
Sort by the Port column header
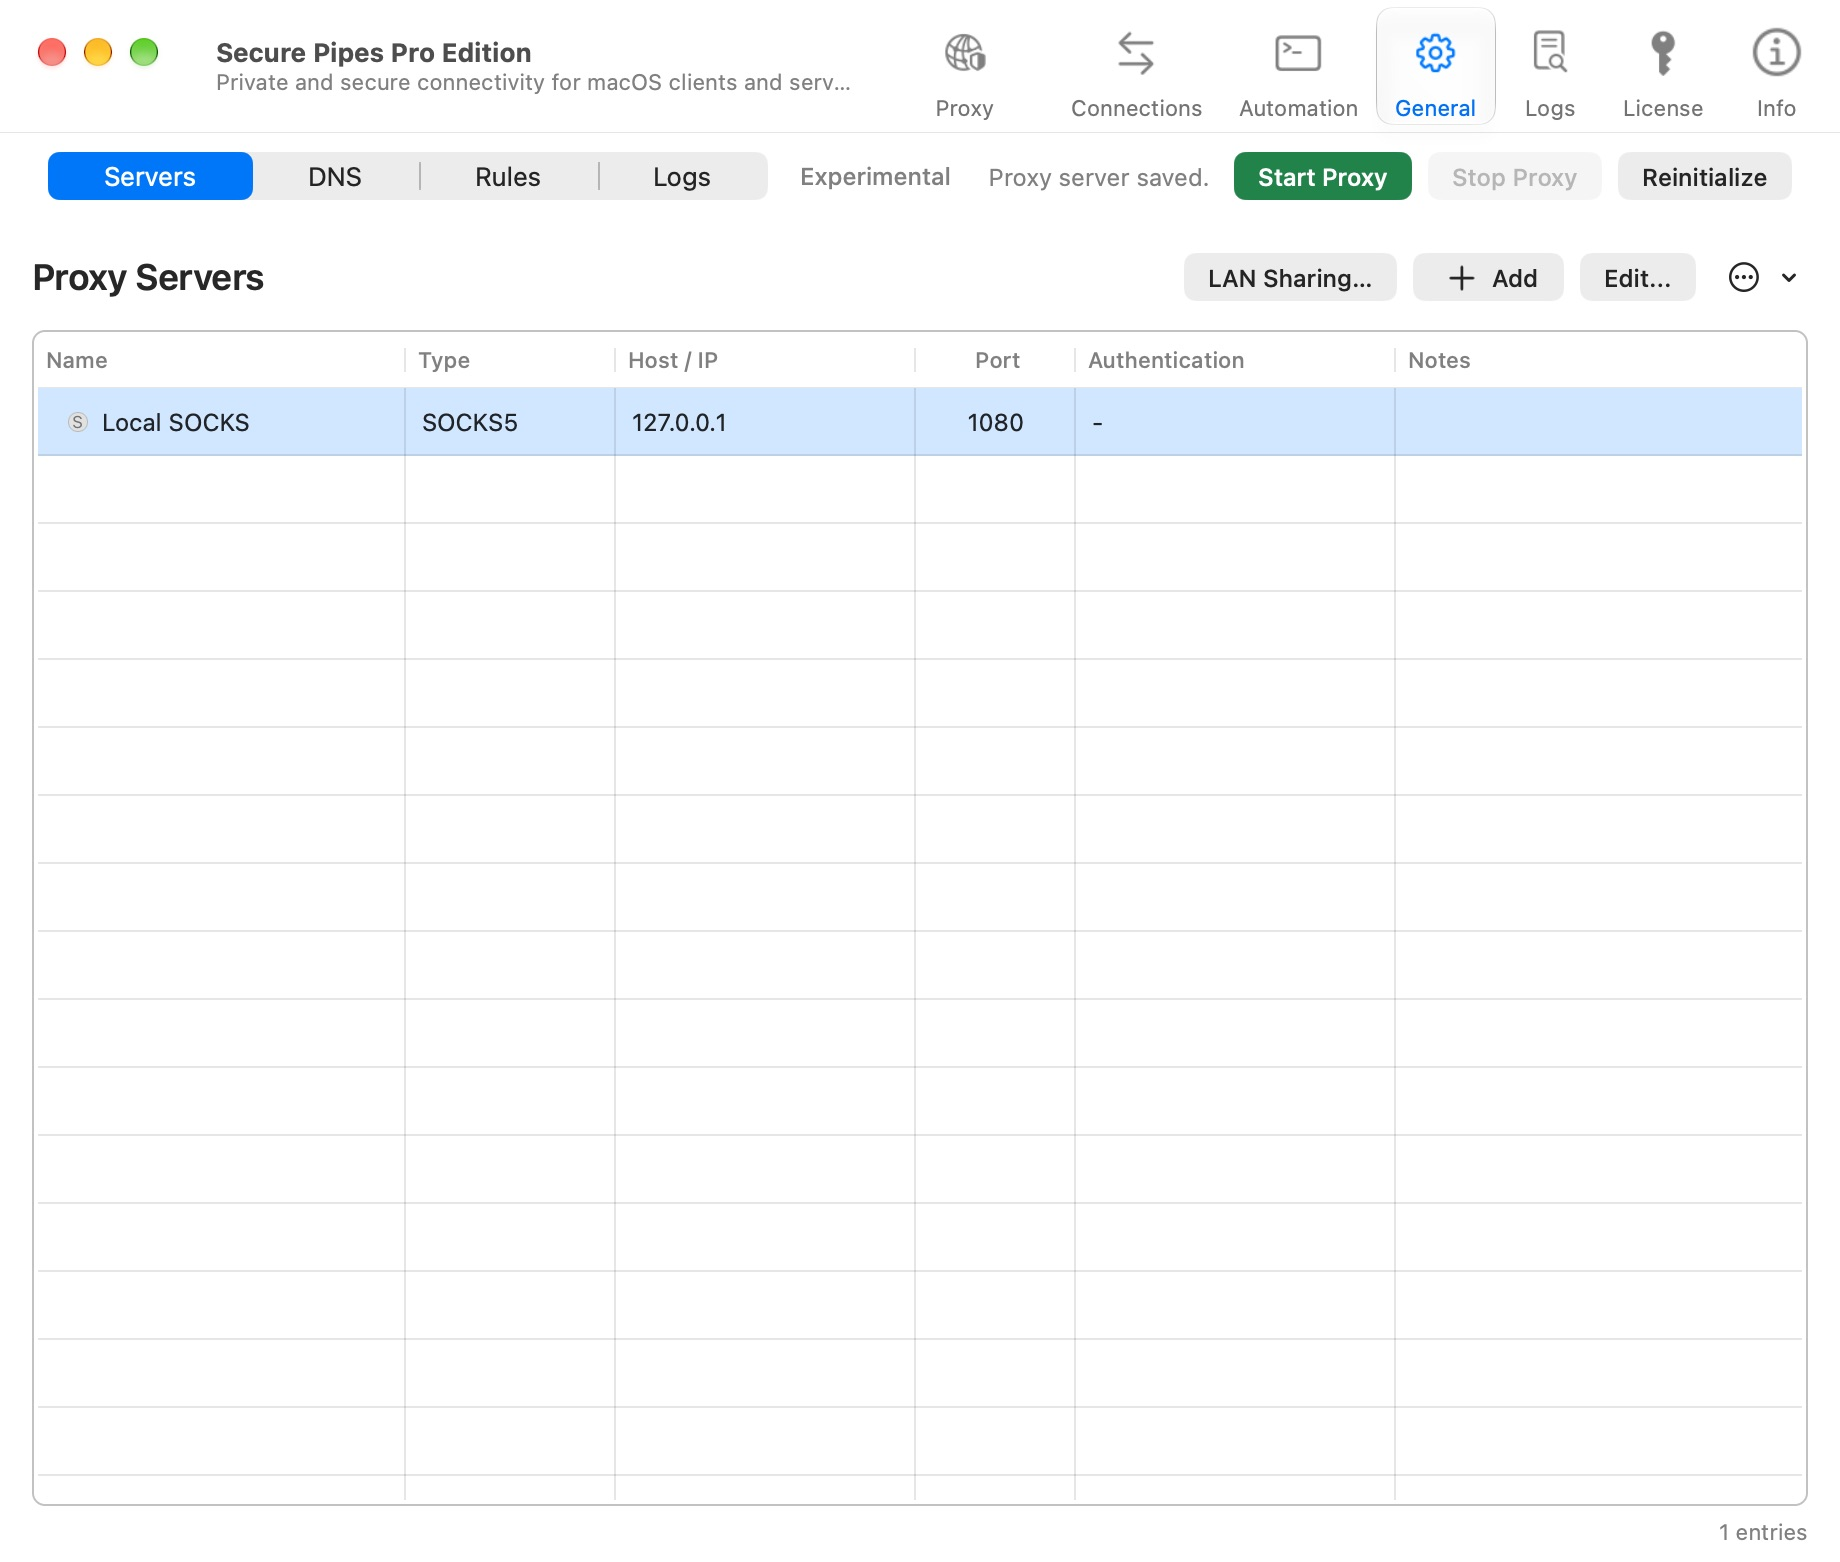[997, 360]
